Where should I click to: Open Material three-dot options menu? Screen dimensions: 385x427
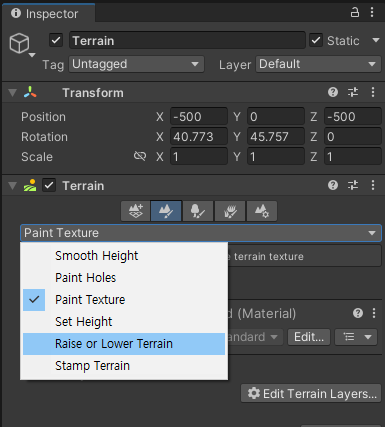coord(374,313)
